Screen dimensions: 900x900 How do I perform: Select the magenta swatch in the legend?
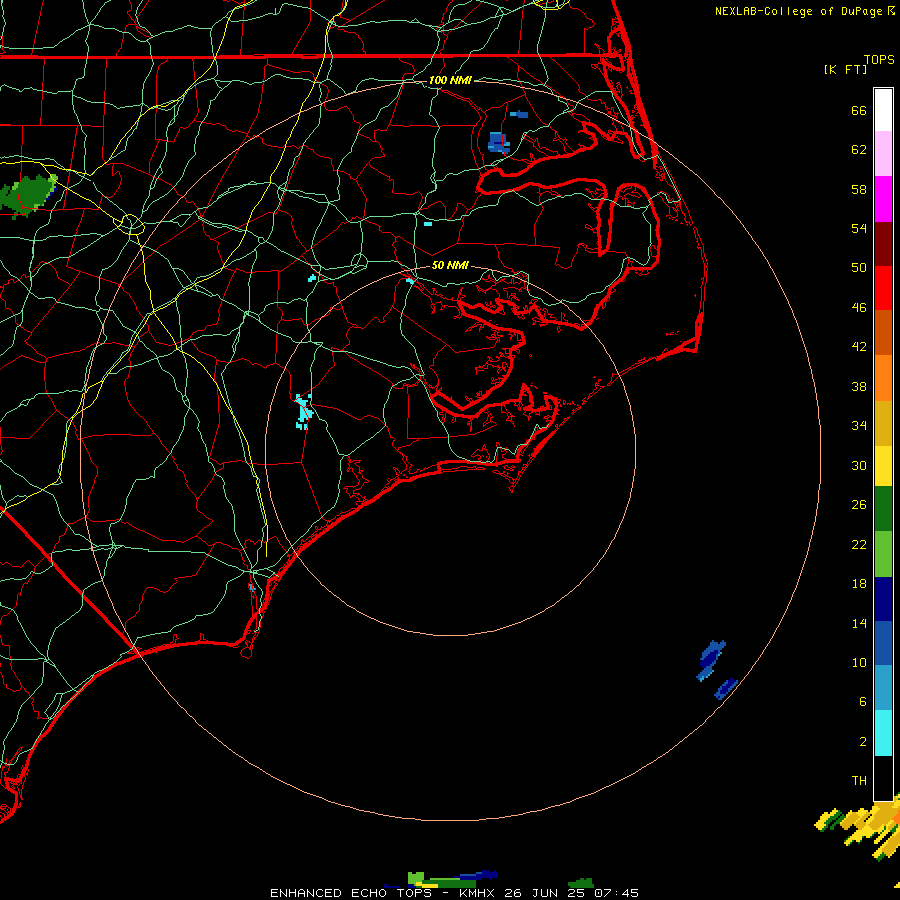pyautogui.click(x=883, y=199)
